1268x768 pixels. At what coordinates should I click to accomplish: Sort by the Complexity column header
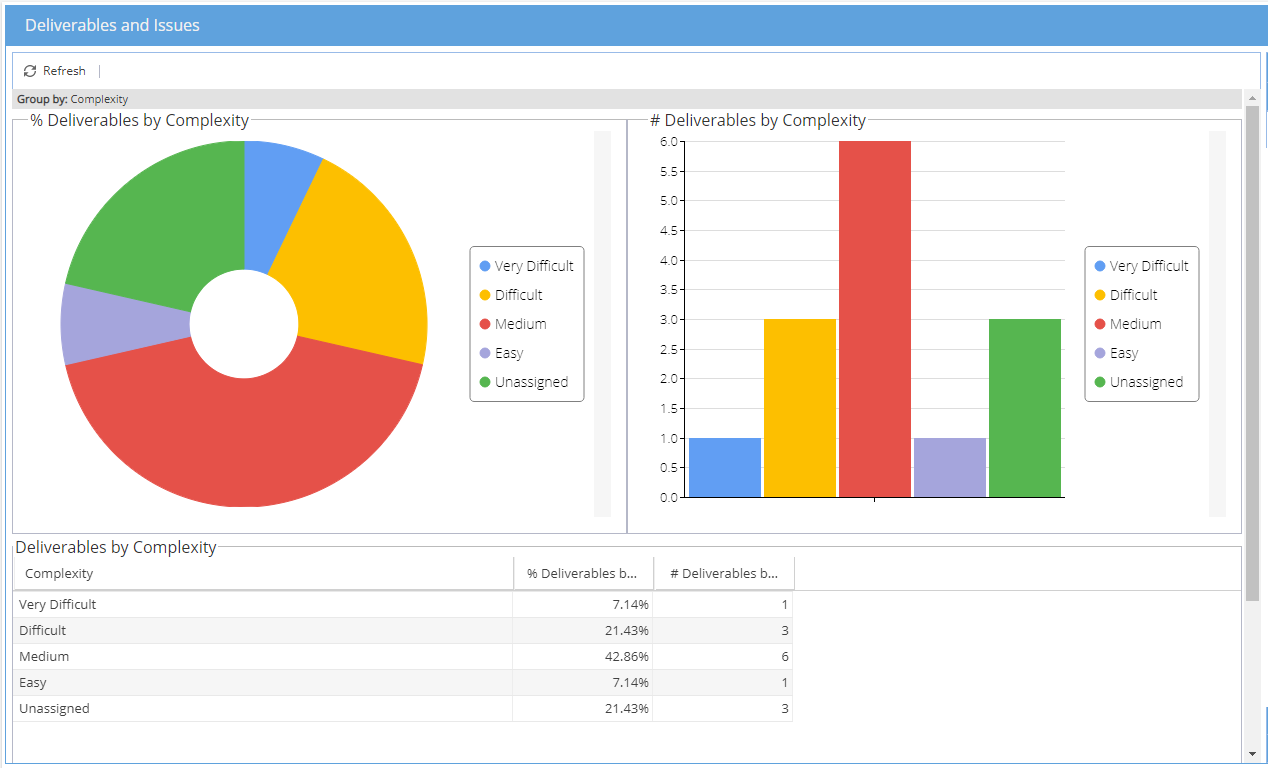(x=263, y=574)
